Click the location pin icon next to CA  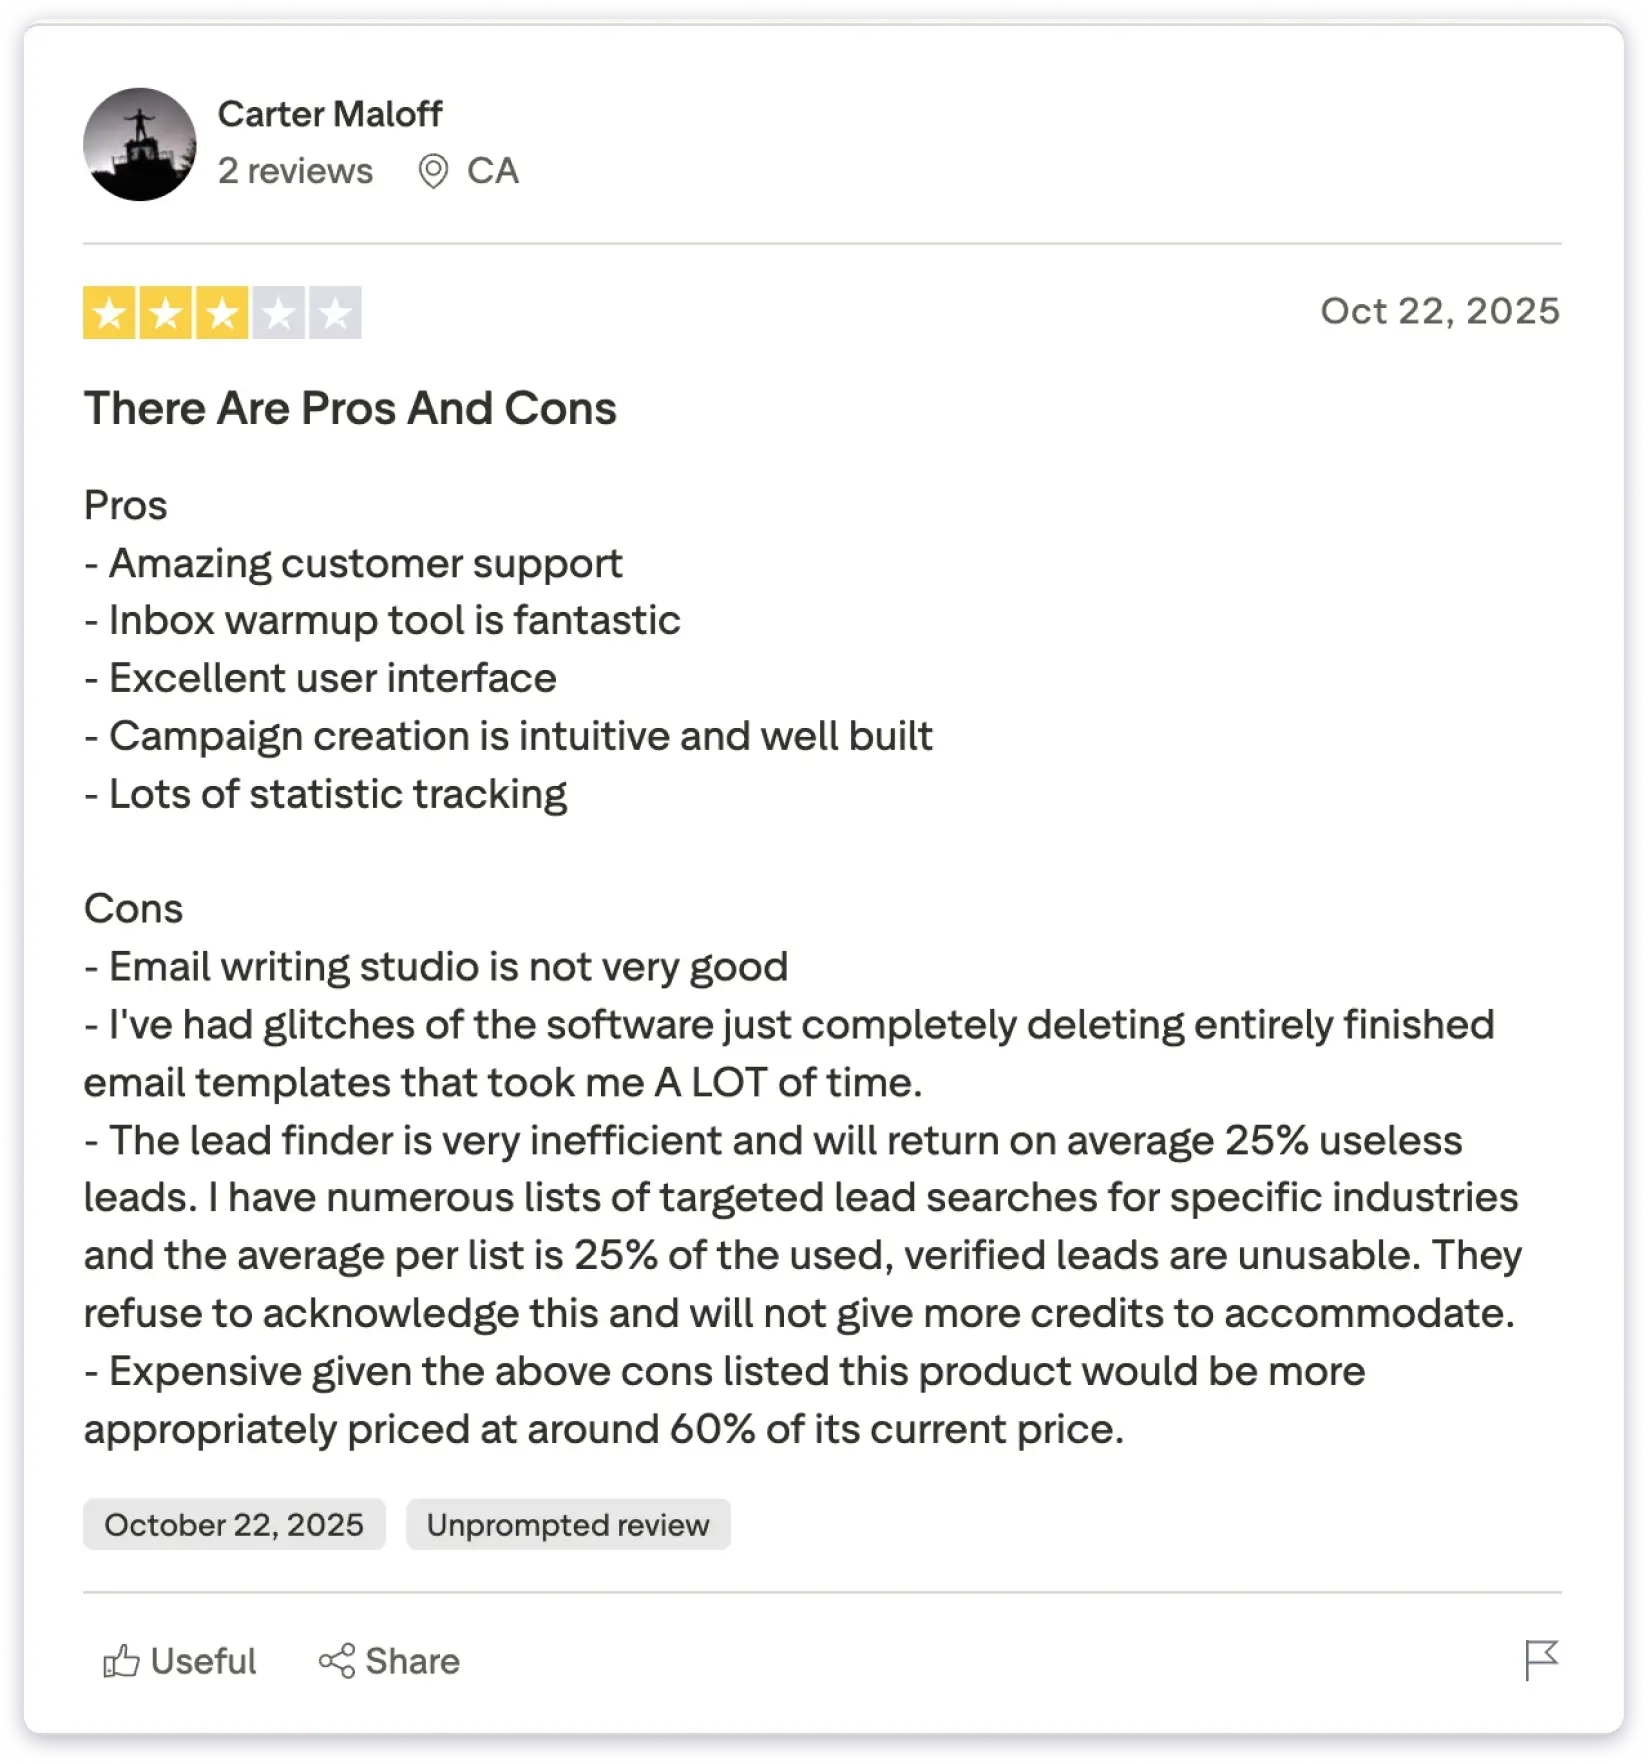click(433, 170)
